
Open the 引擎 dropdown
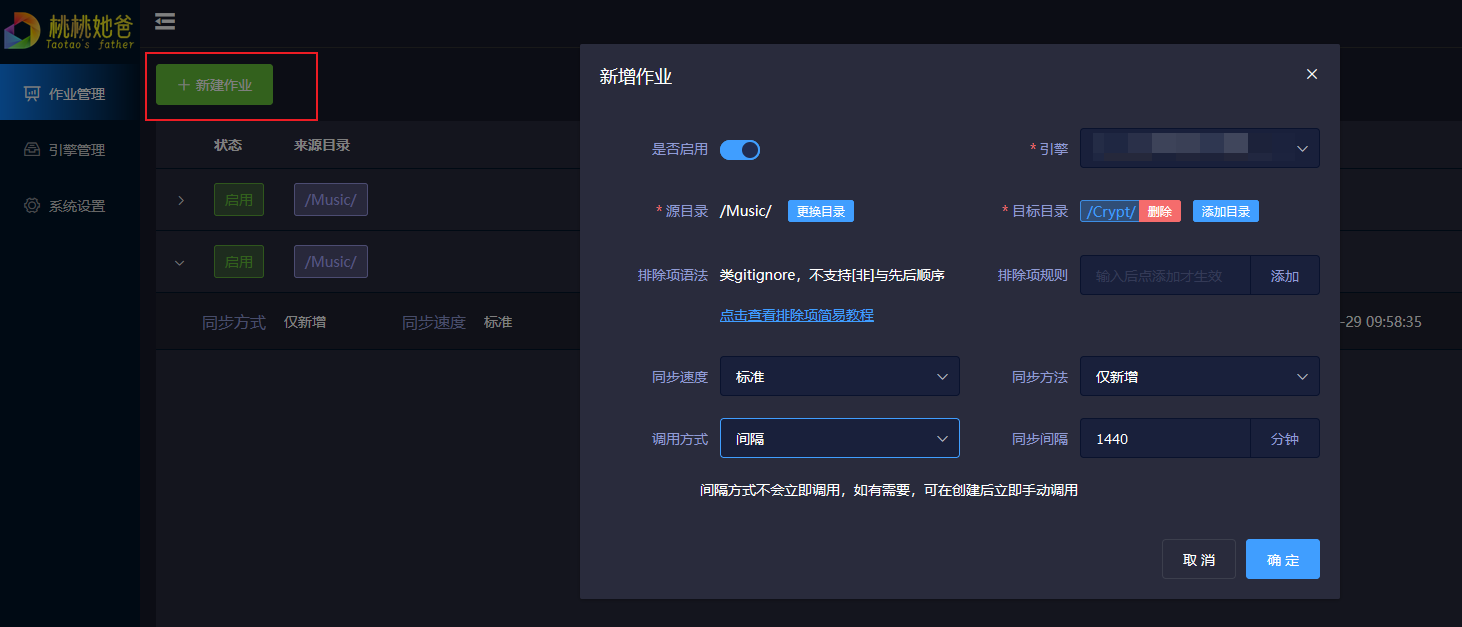pyautogui.click(x=1199, y=148)
